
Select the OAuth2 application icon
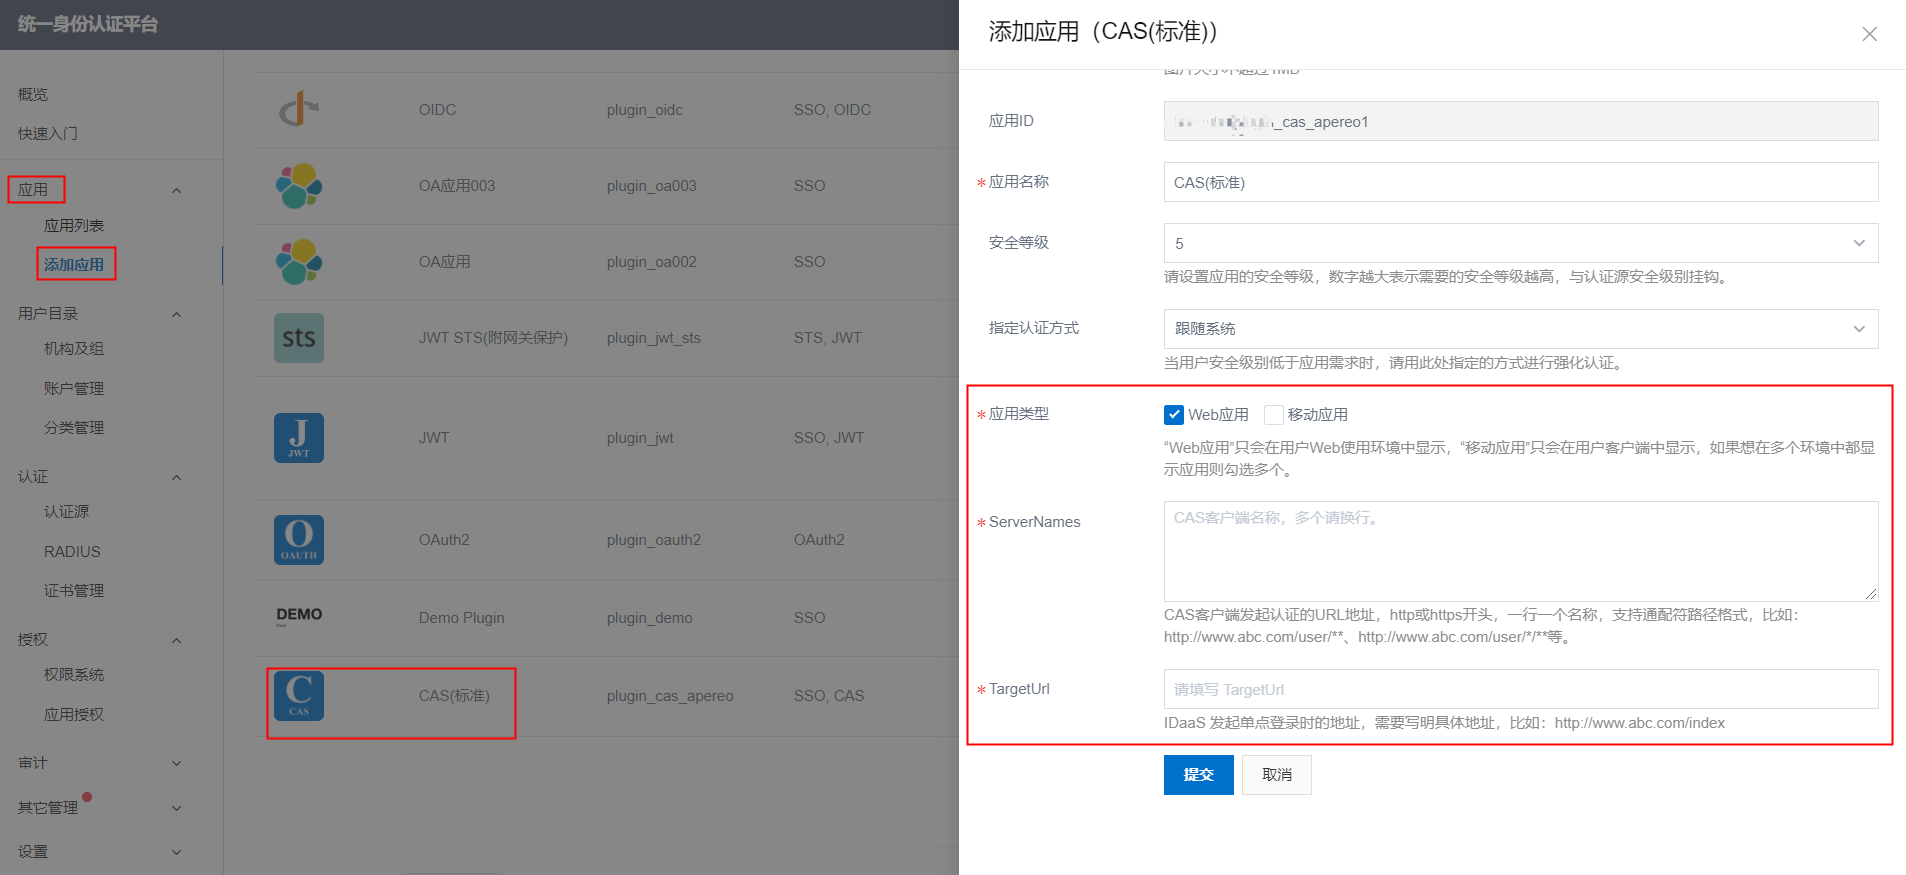pyautogui.click(x=298, y=540)
